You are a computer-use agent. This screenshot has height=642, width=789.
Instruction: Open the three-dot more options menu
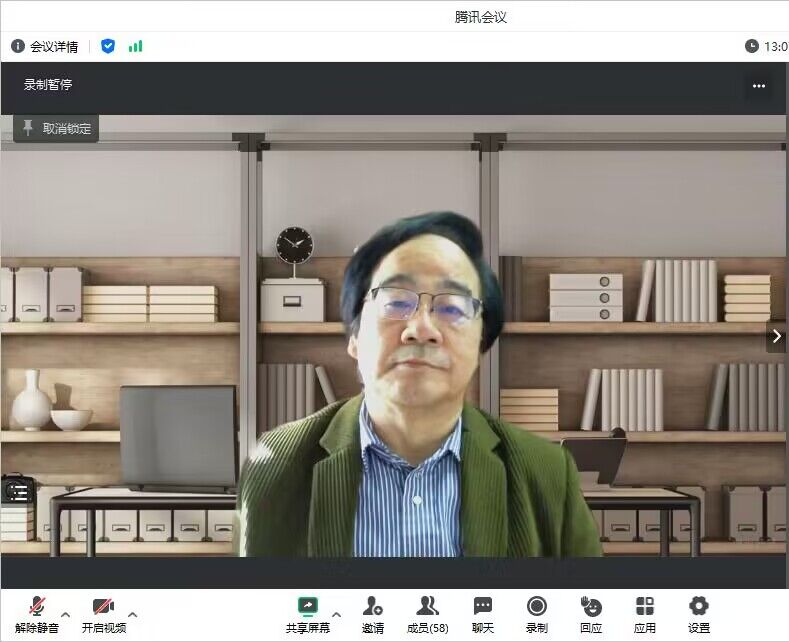[759, 86]
